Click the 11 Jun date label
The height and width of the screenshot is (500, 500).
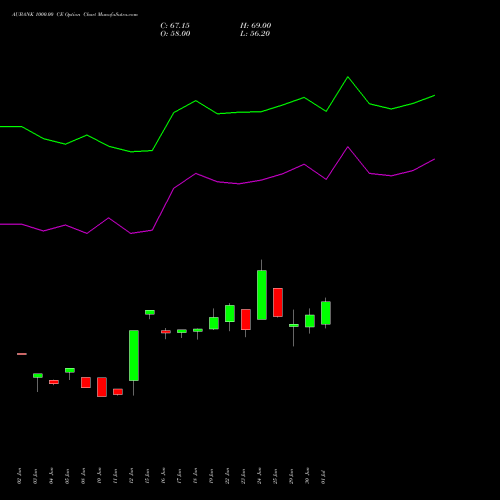[x=115, y=476]
